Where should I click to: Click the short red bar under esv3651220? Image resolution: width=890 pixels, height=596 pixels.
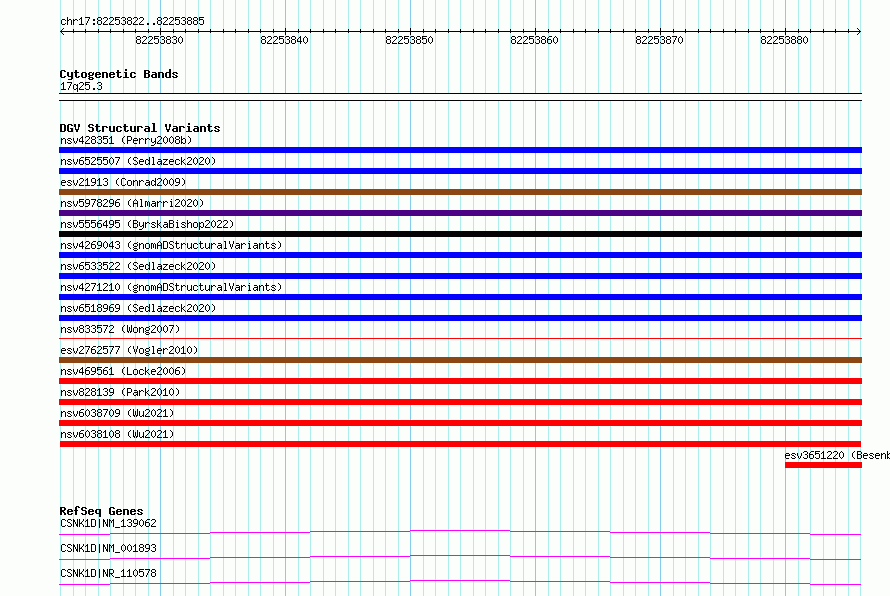point(824,465)
